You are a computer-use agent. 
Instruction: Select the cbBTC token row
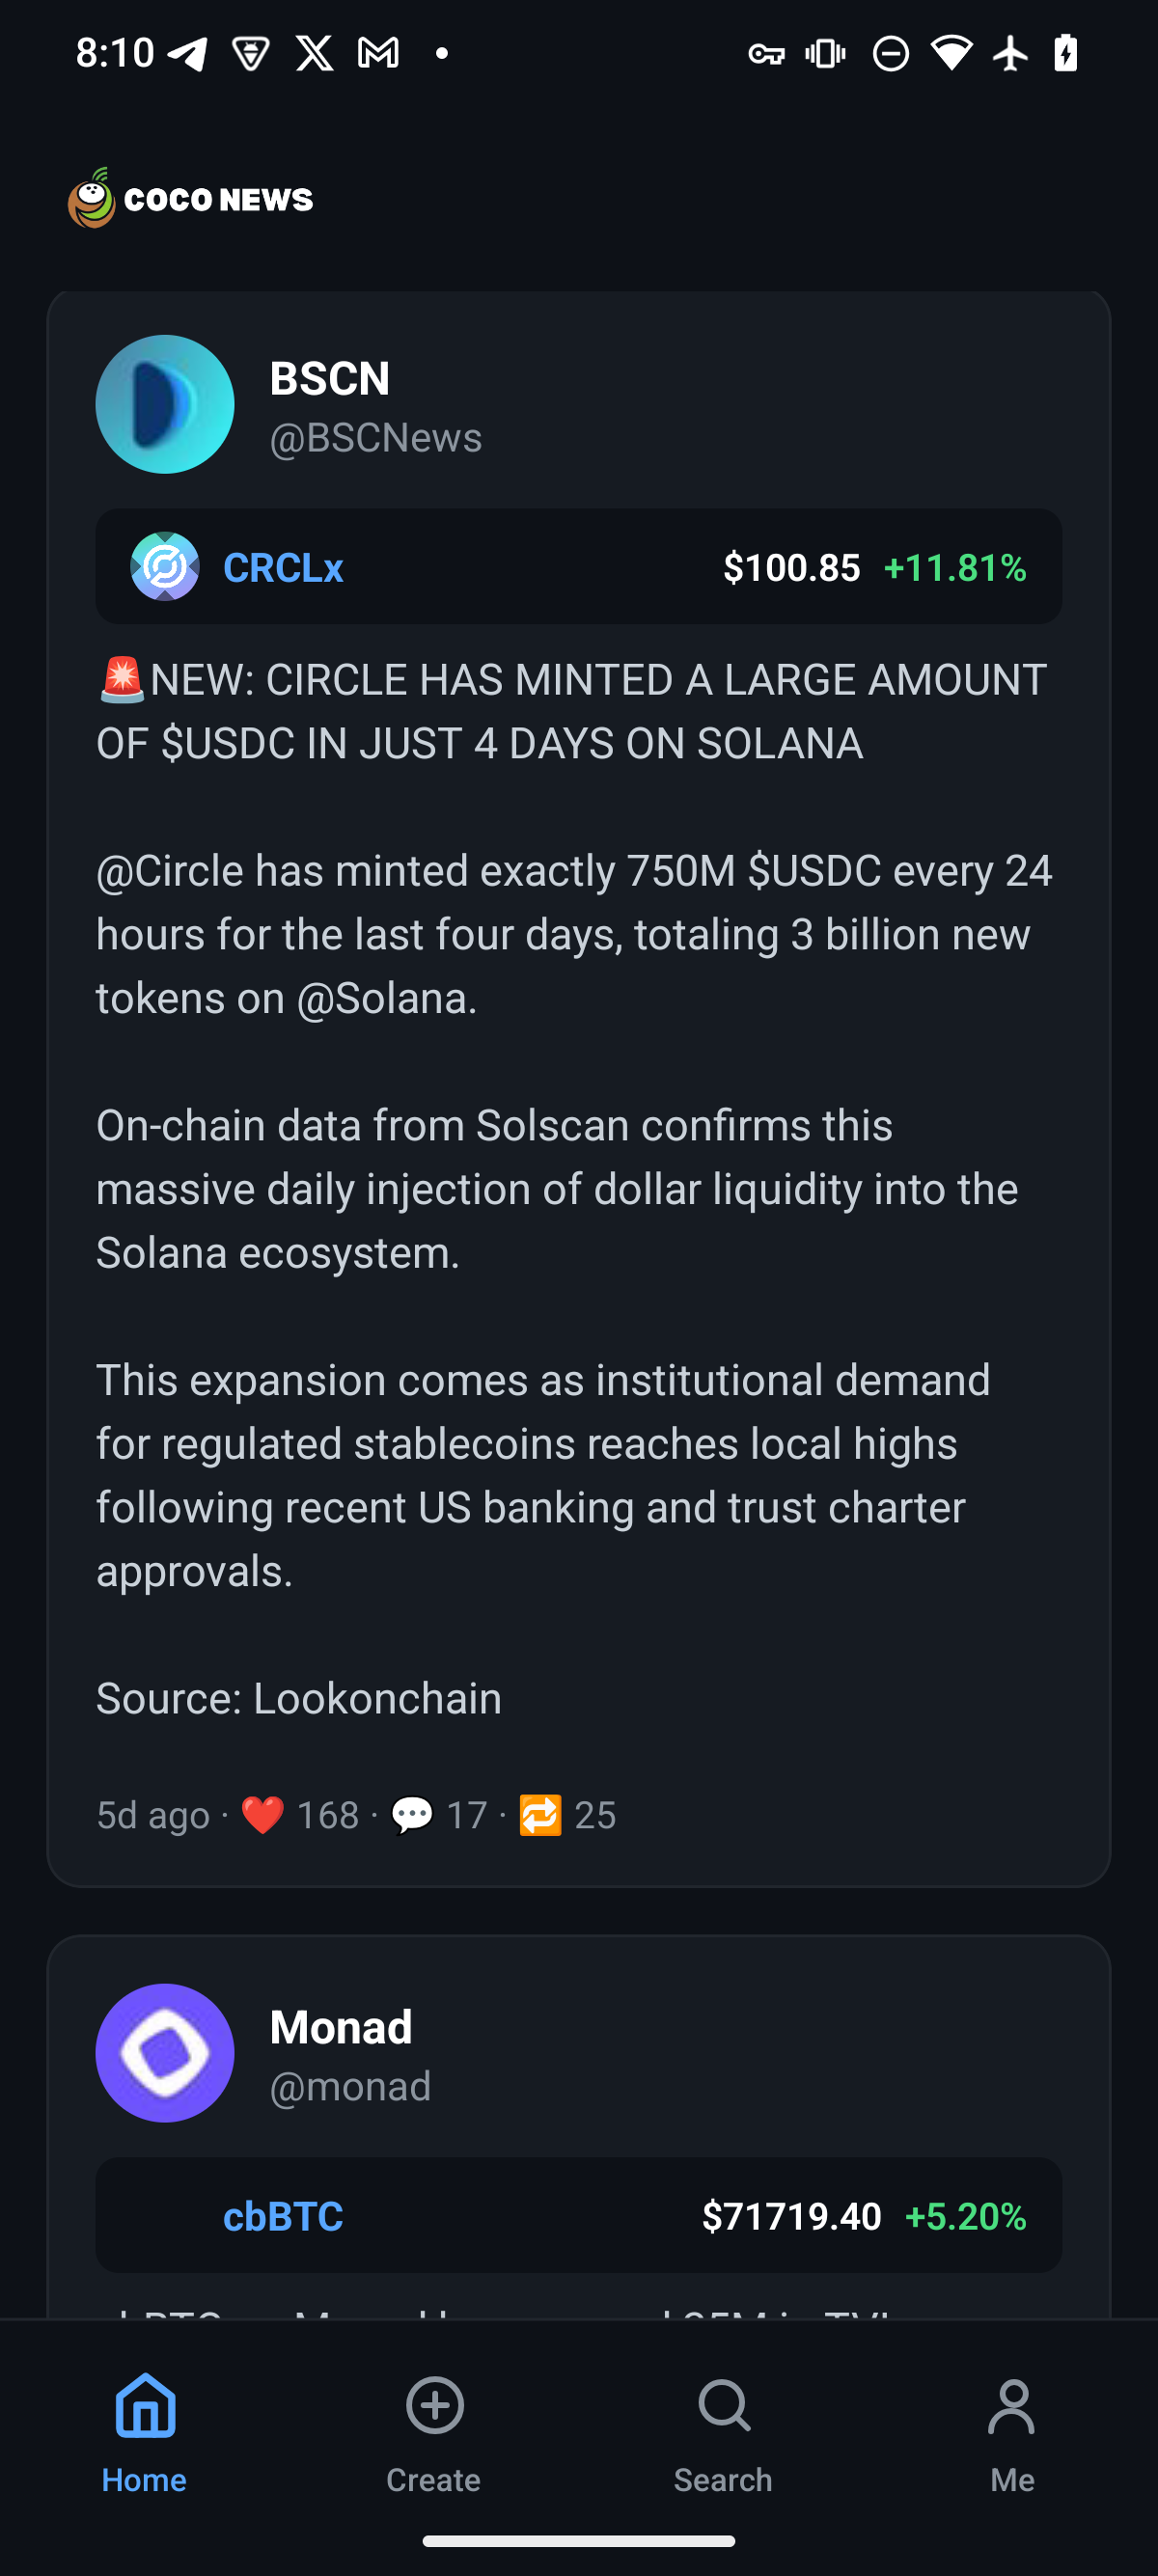(579, 2216)
